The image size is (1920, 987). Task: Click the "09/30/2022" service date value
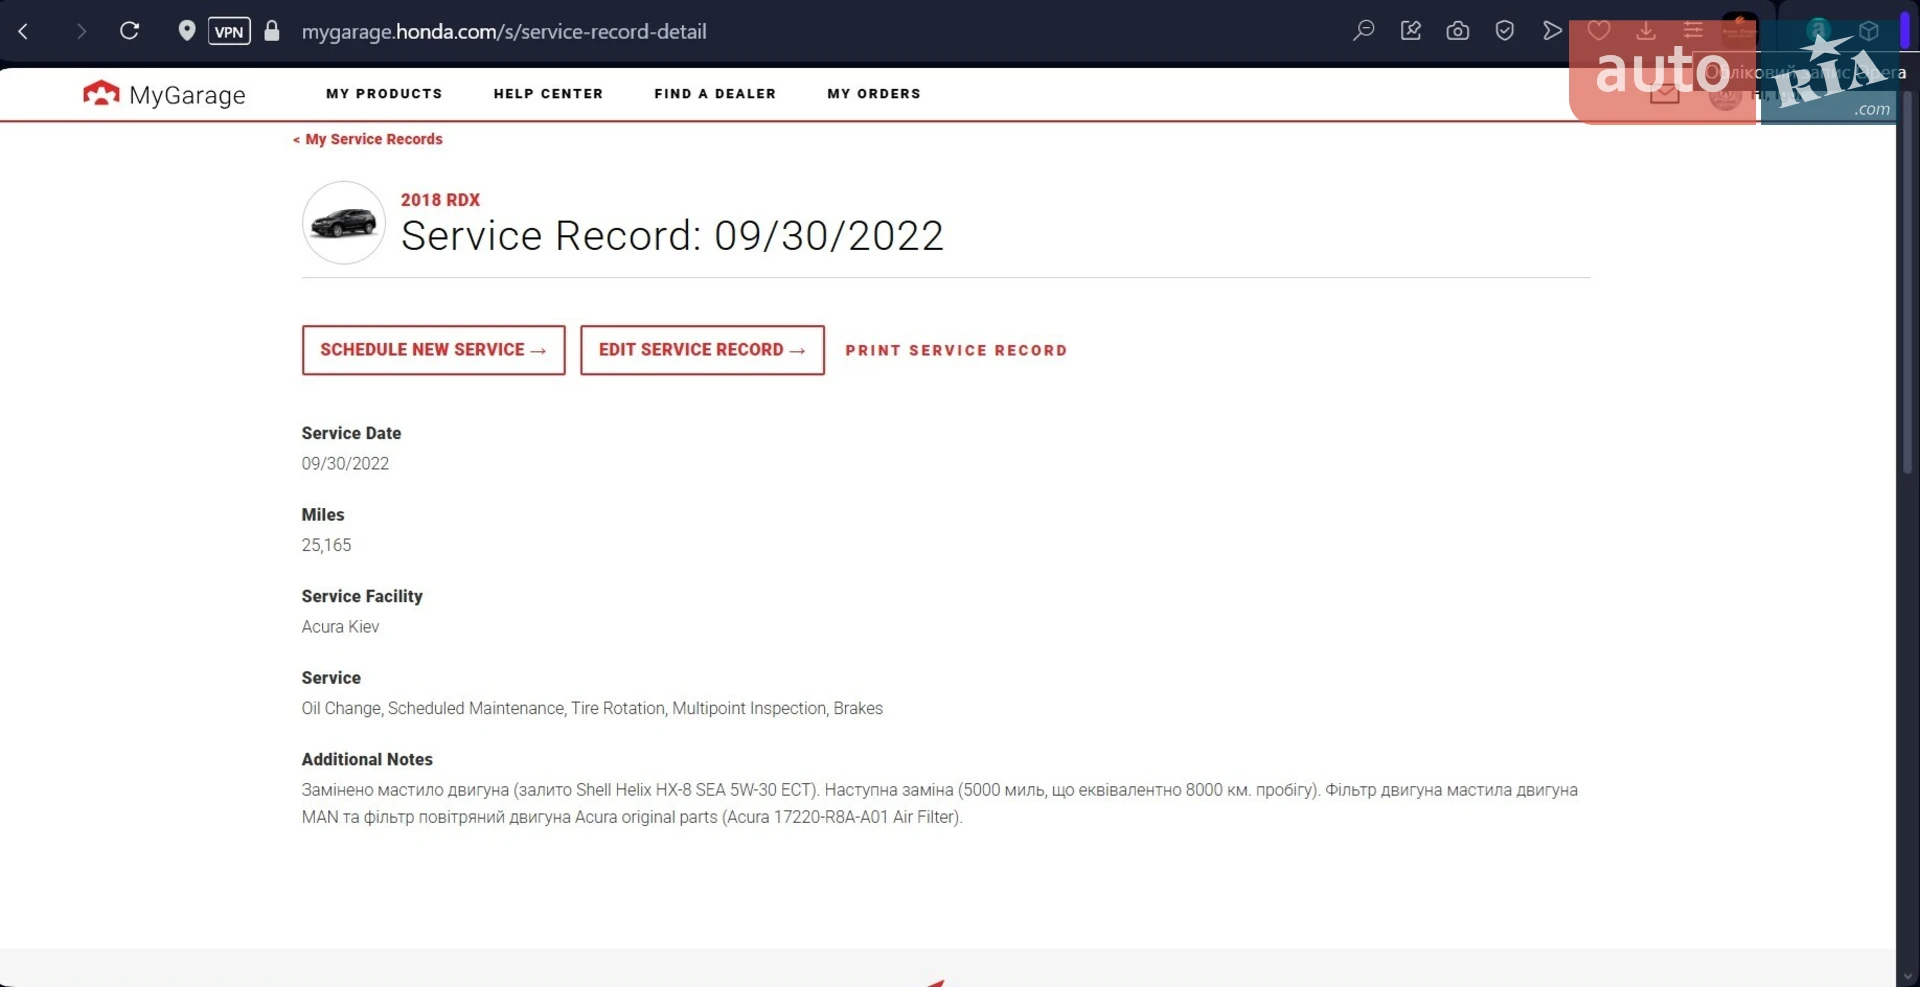point(345,464)
